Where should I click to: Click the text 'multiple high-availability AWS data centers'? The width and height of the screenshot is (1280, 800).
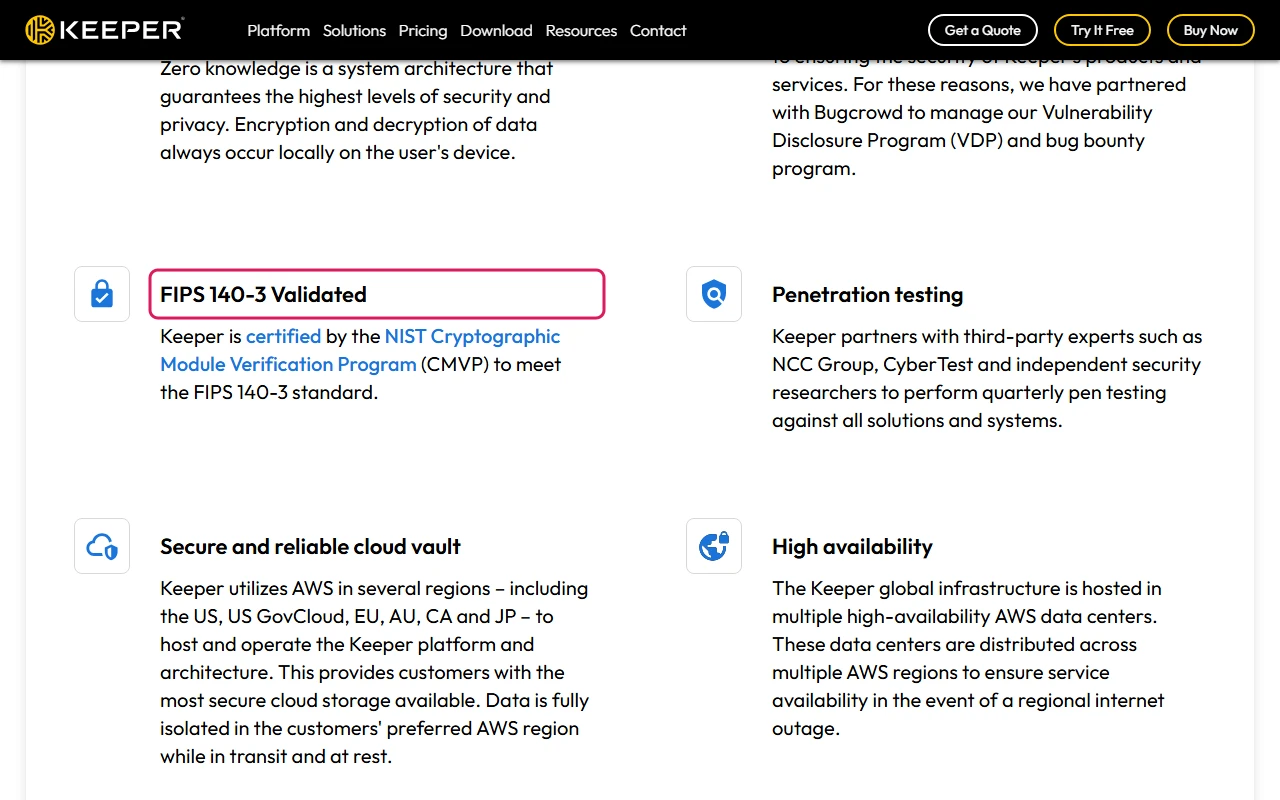click(x=964, y=616)
